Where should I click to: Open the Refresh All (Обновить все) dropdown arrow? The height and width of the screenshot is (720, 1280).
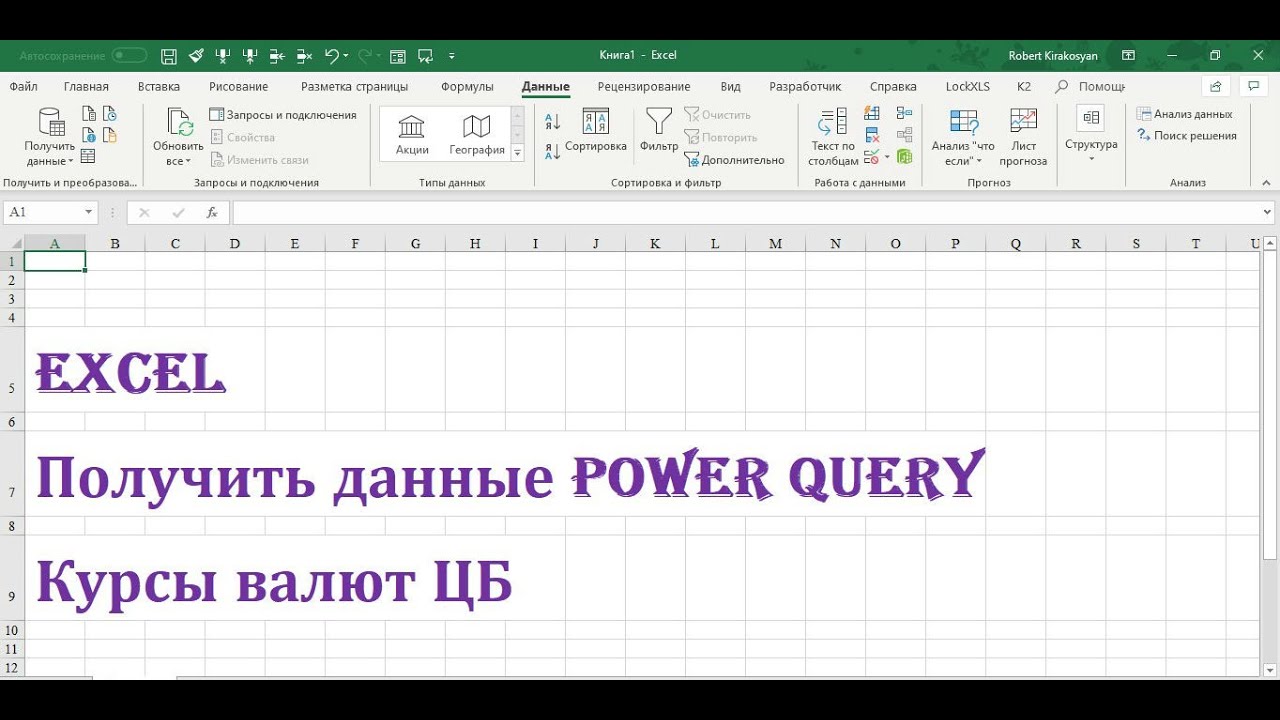click(x=187, y=161)
